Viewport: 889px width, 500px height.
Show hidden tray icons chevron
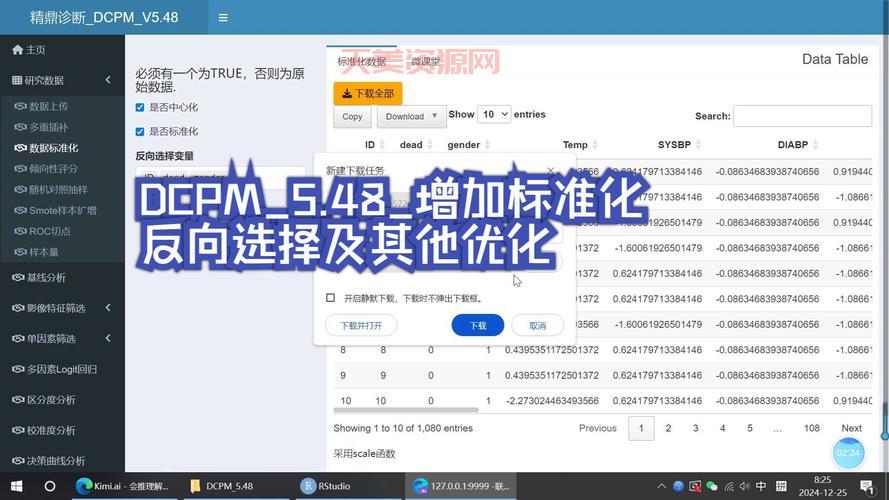[662, 486]
